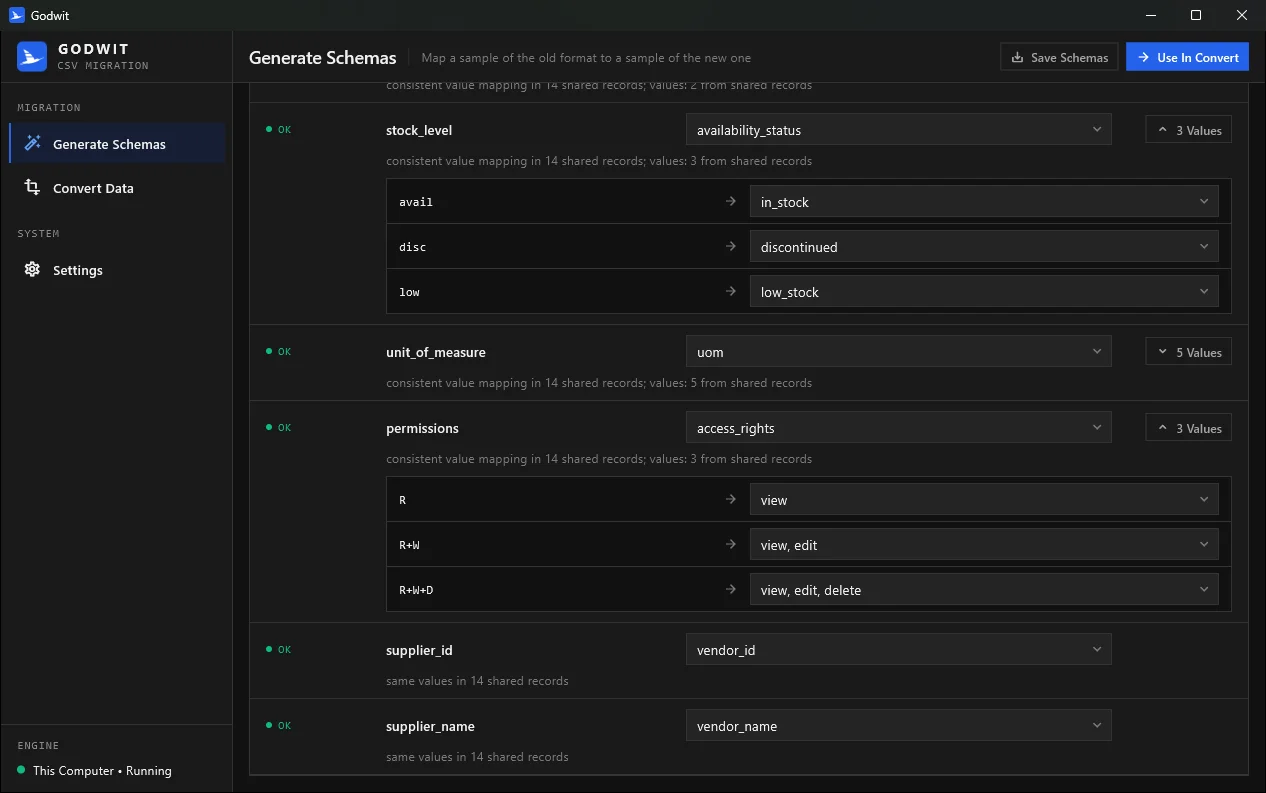
Task: Click the 'avail' source value
Action: pos(415,202)
